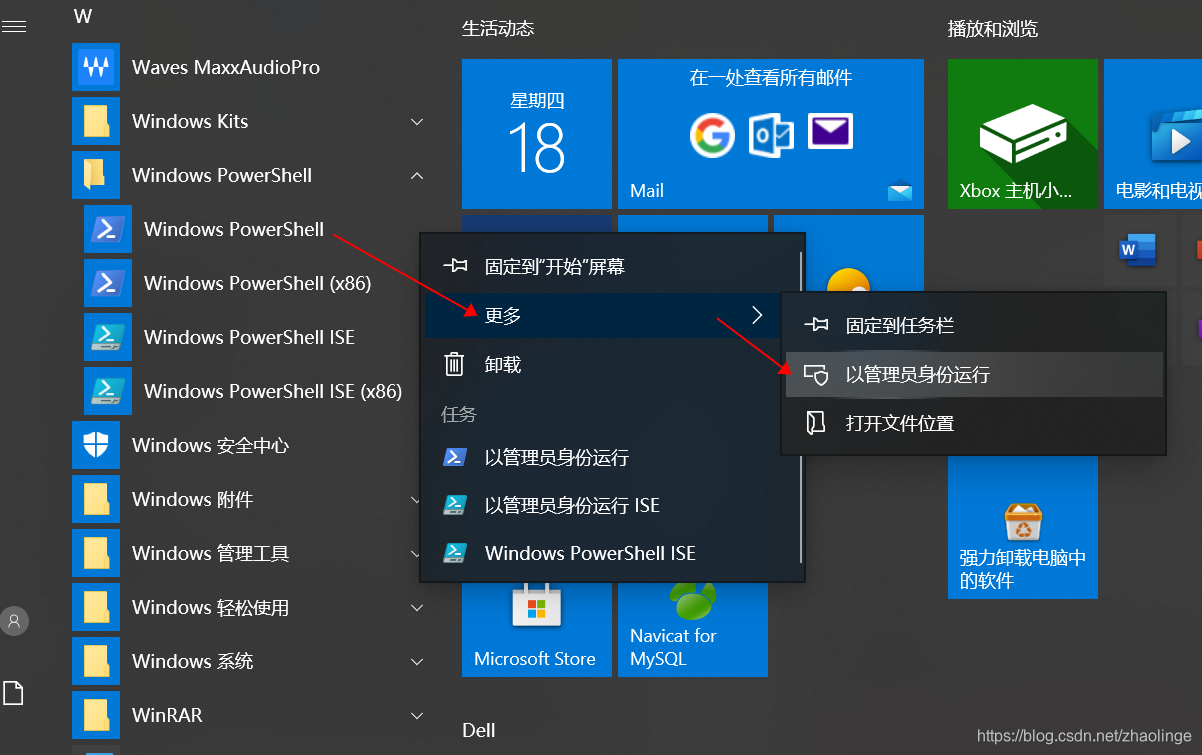Choose 以管理员身份运行 under 任务
The width and height of the screenshot is (1202, 755).
click(610, 457)
